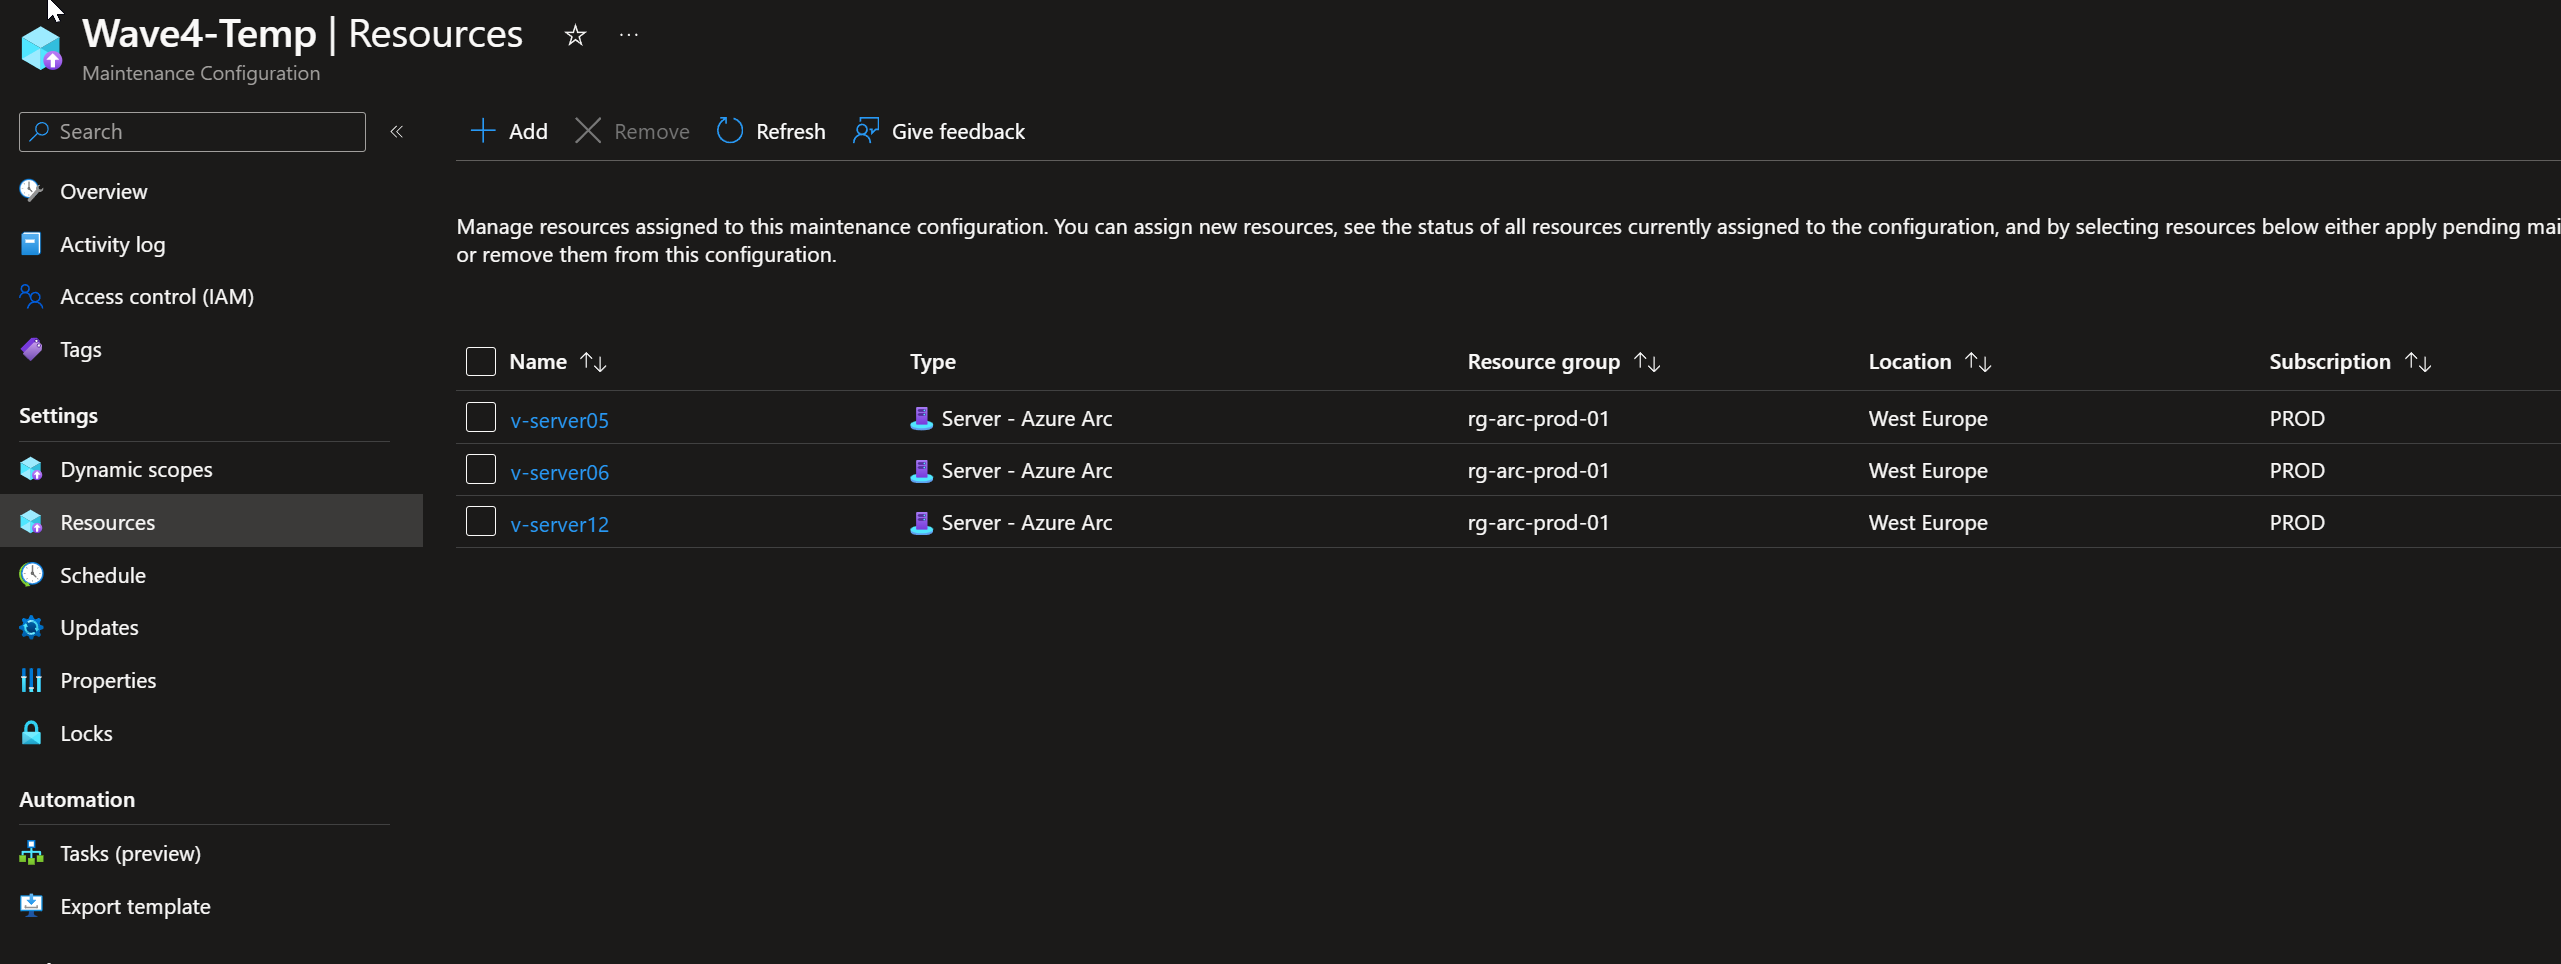2561x964 pixels.
Task: Select all resources with the header checkbox
Action: (481, 361)
